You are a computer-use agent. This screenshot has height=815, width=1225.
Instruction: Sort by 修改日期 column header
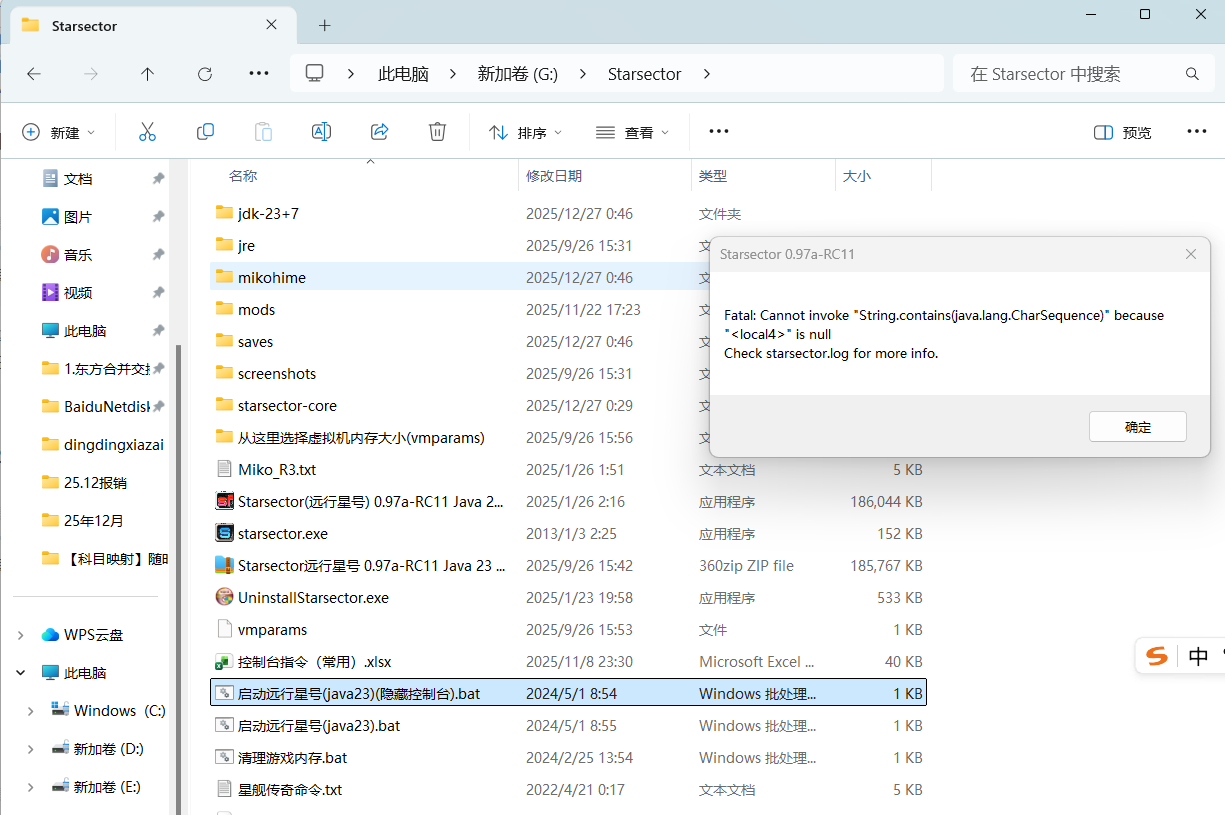pyautogui.click(x=555, y=176)
